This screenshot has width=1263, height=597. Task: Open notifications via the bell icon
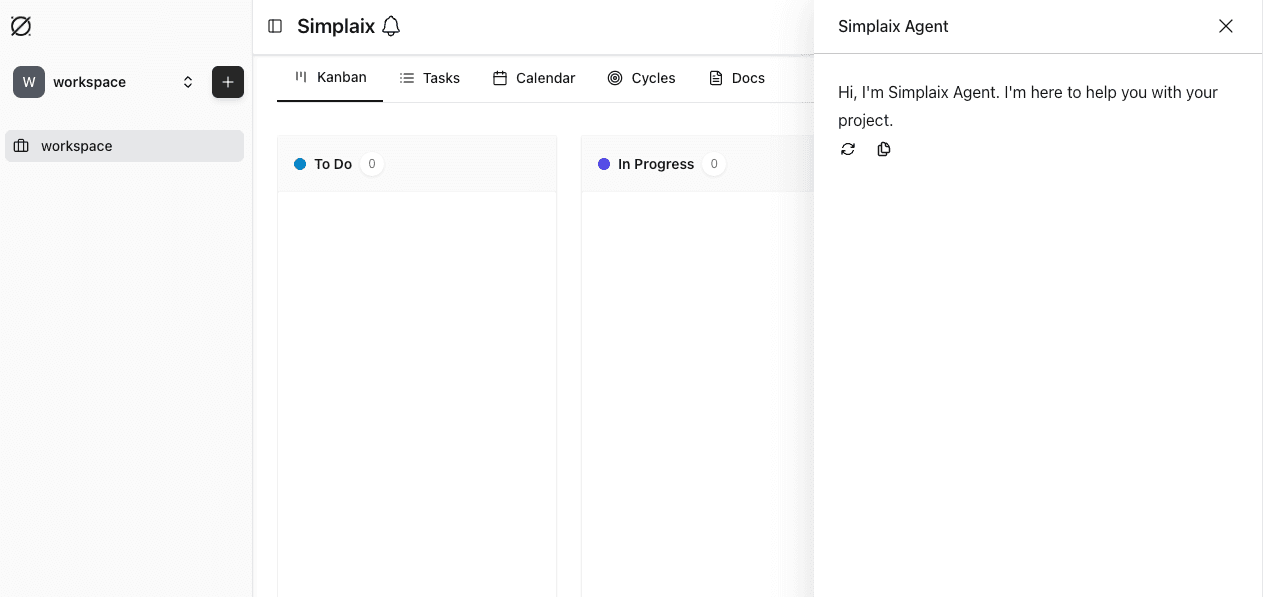coord(390,26)
